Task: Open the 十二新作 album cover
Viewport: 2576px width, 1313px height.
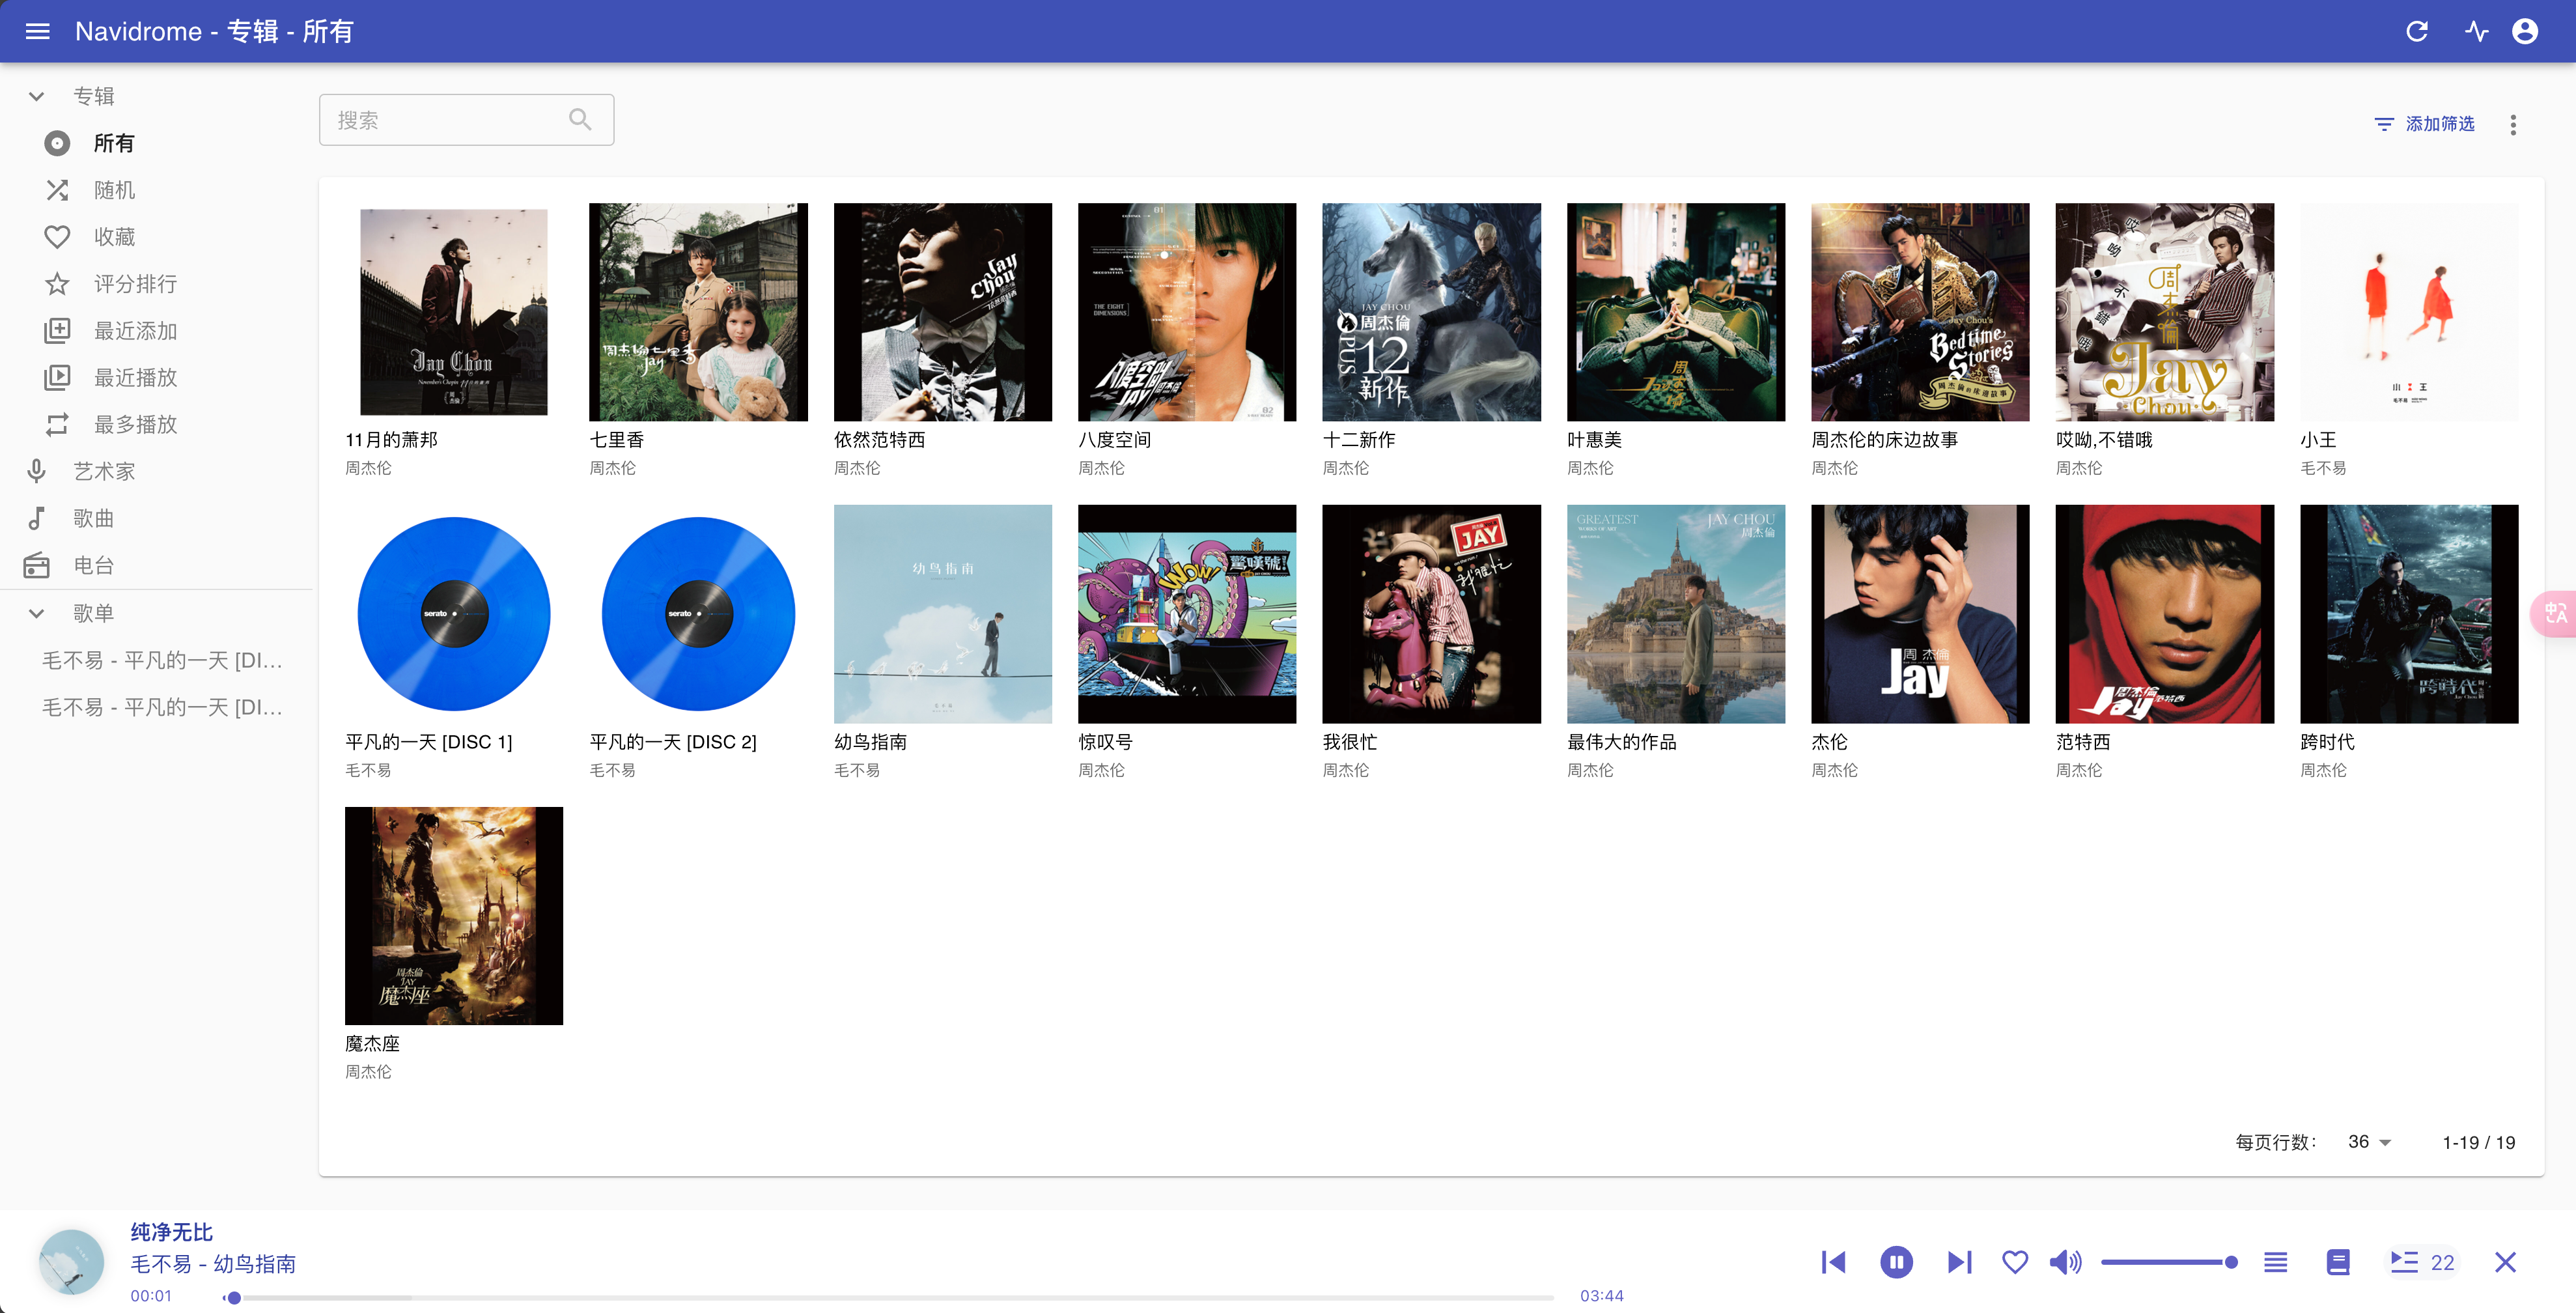Action: pos(1431,312)
